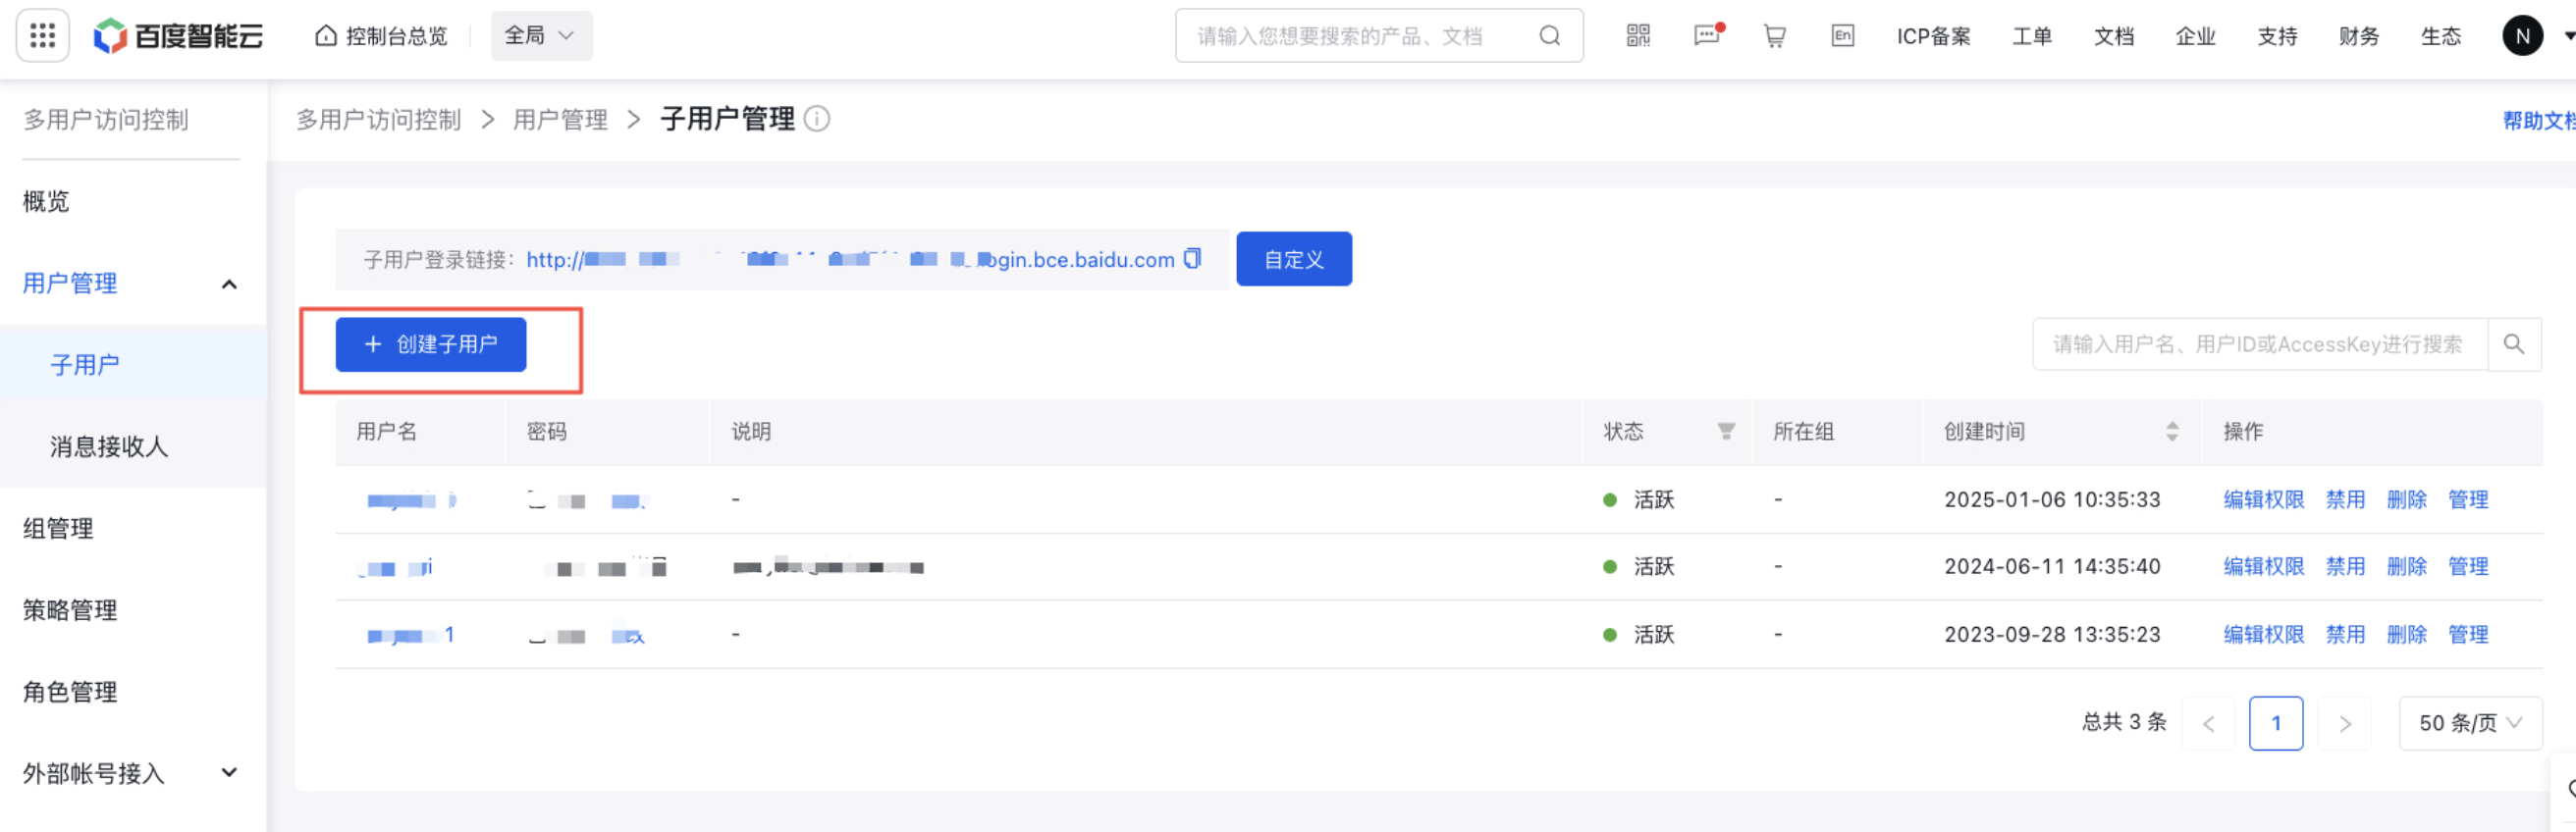
Task: Click 编辑权限 for the 2025-01-06 user
Action: coord(2263,499)
